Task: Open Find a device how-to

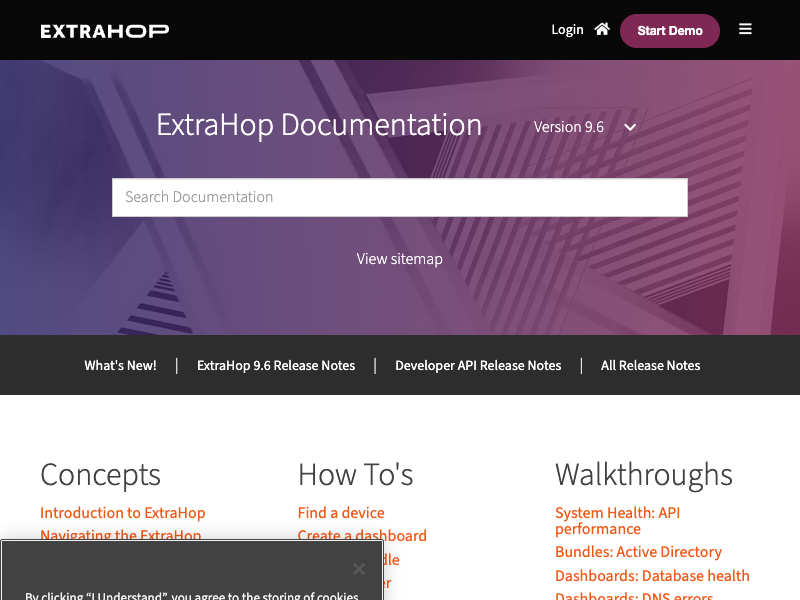Action: (x=341, y=513)
